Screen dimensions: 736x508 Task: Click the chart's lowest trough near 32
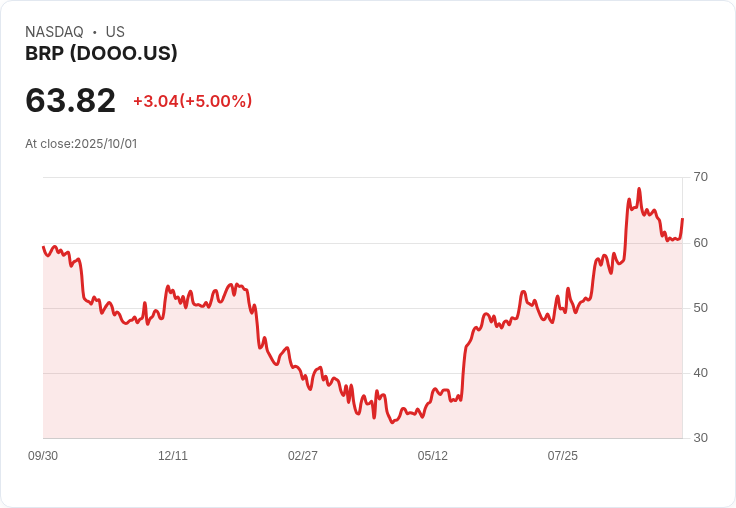(x=392, y=422)
